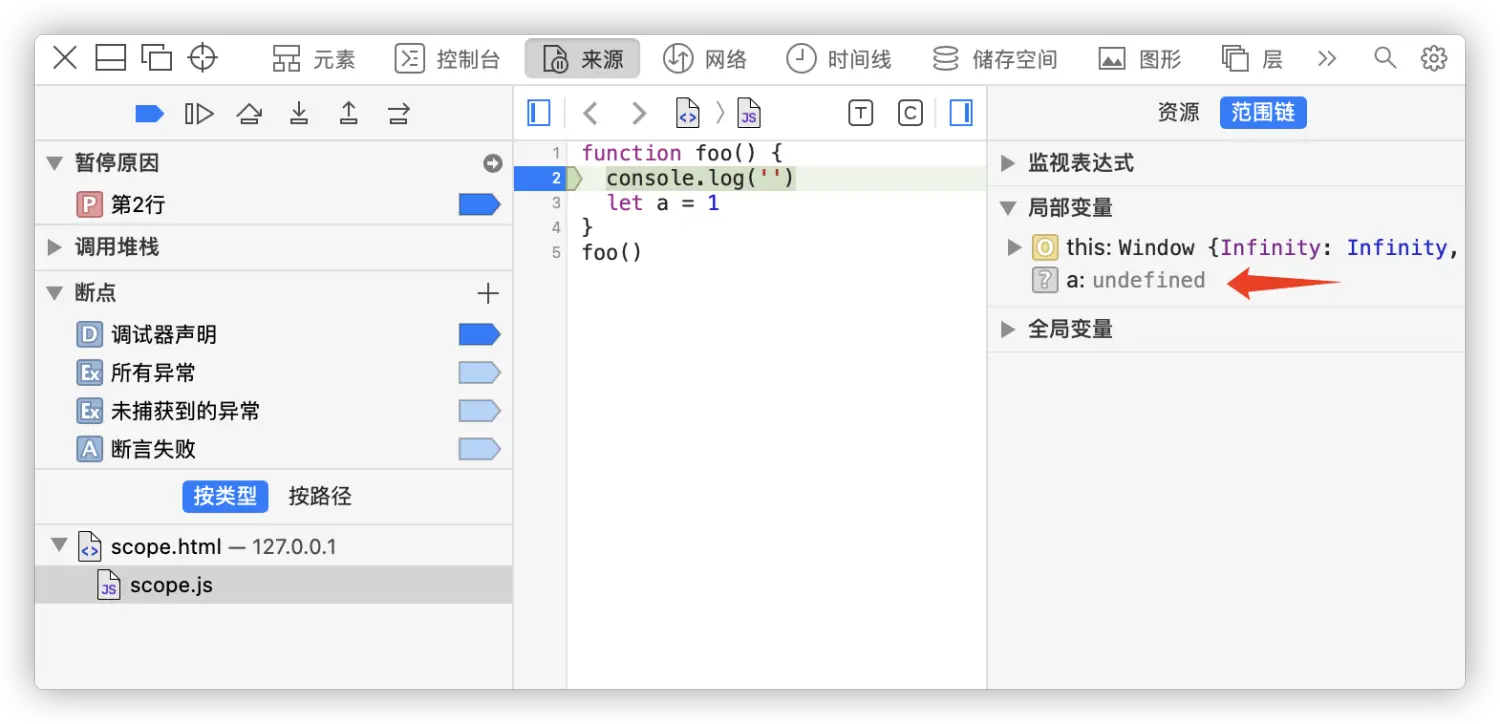Open the 图形 tab

(x=1139, y=59)
